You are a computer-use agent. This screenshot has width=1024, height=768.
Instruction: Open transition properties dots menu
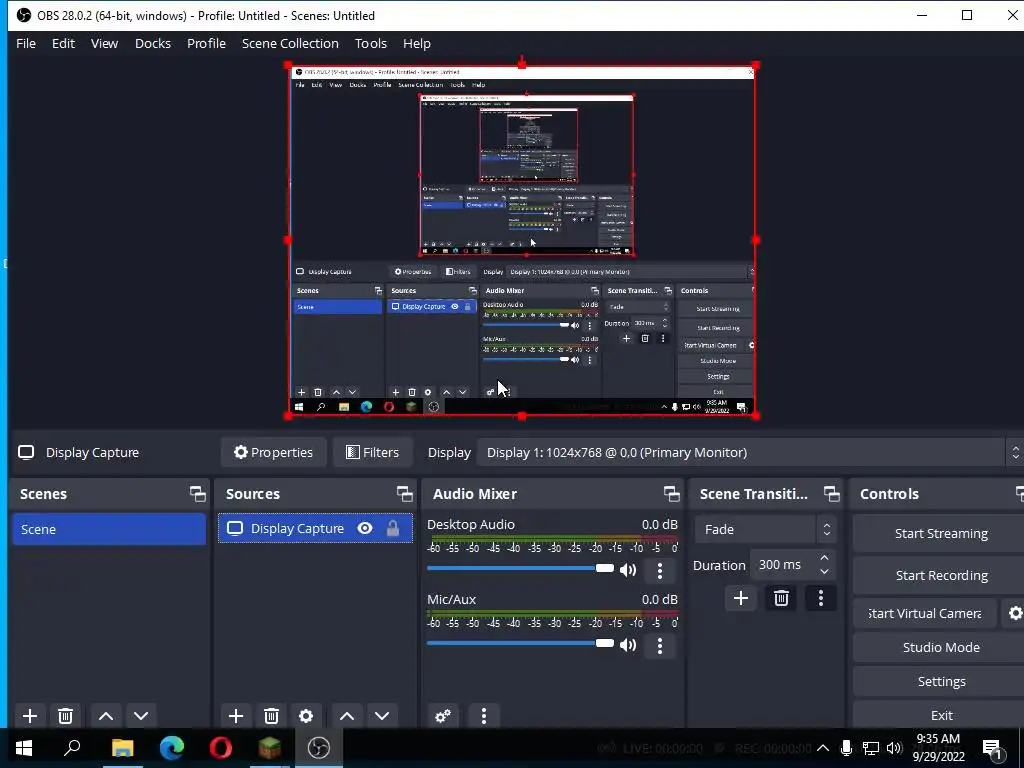point(821,598)
